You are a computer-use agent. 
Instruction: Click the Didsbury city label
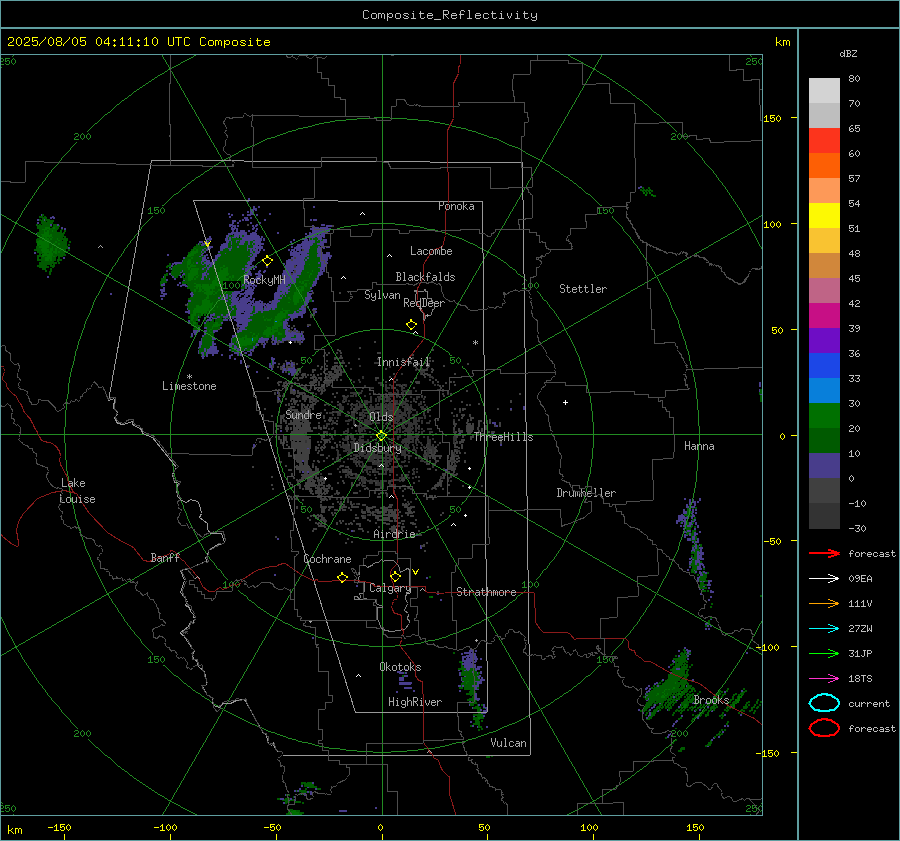(377, 448)
